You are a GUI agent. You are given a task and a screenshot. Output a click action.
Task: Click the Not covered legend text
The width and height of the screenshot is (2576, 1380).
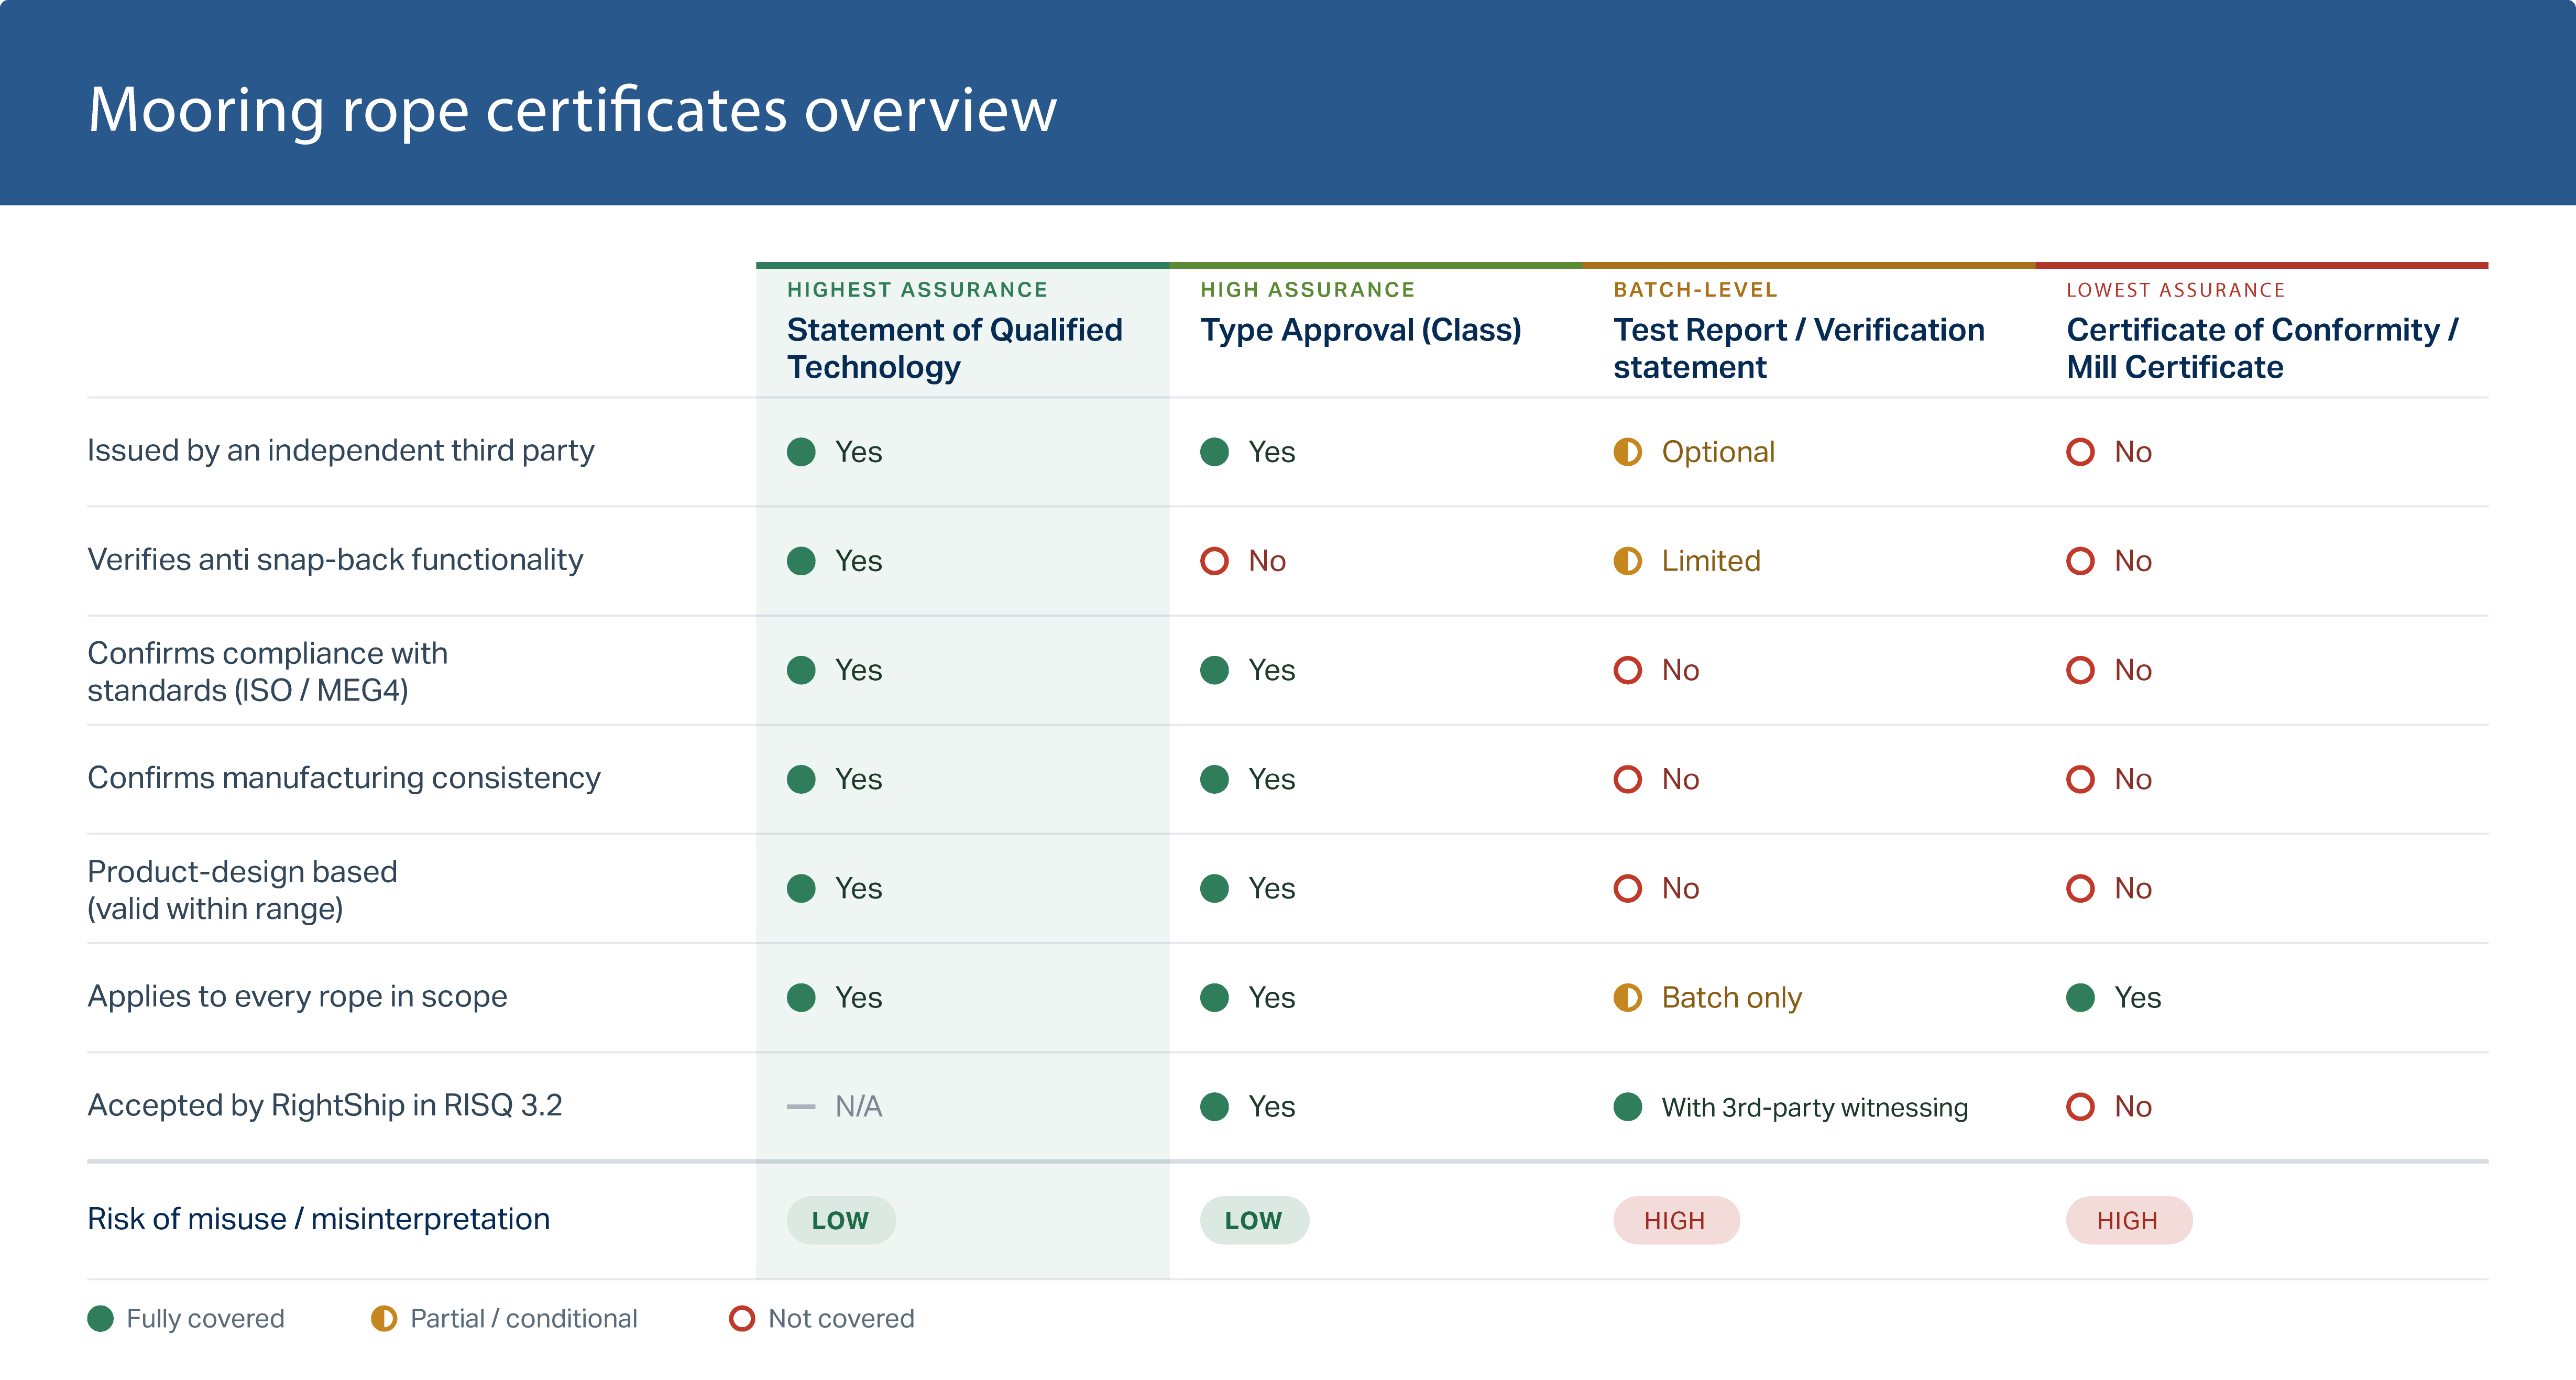coord(841,1319)
